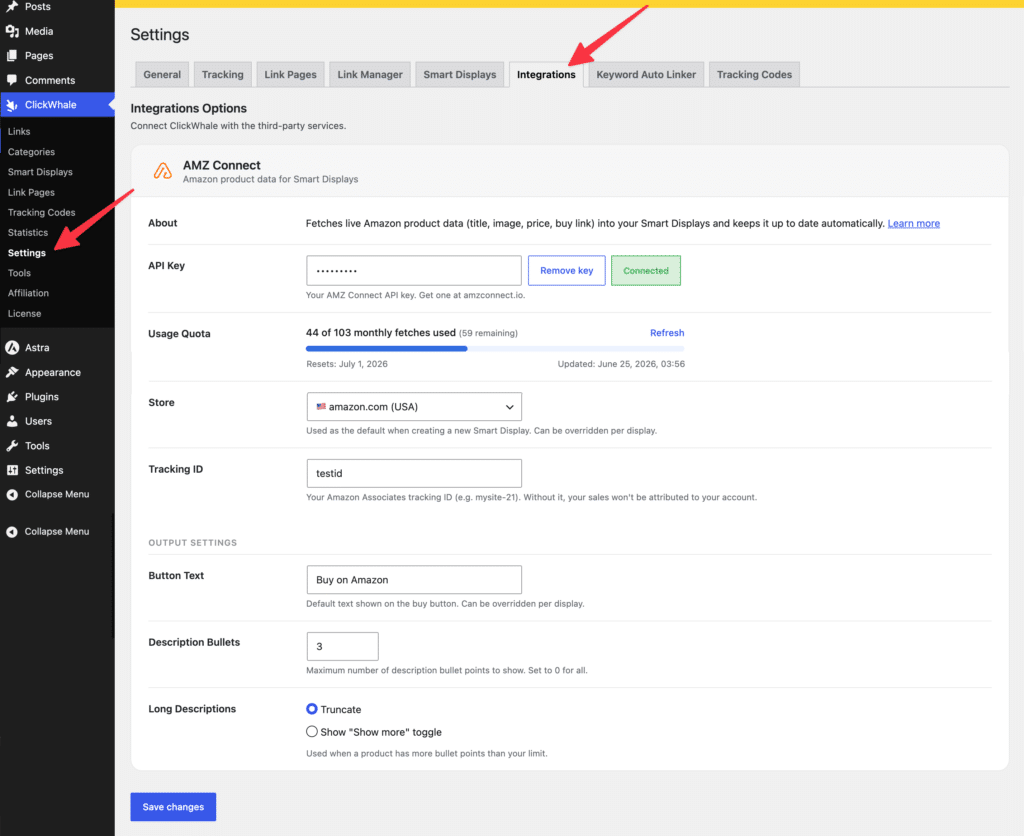Open the Link Manager tab

370,74
